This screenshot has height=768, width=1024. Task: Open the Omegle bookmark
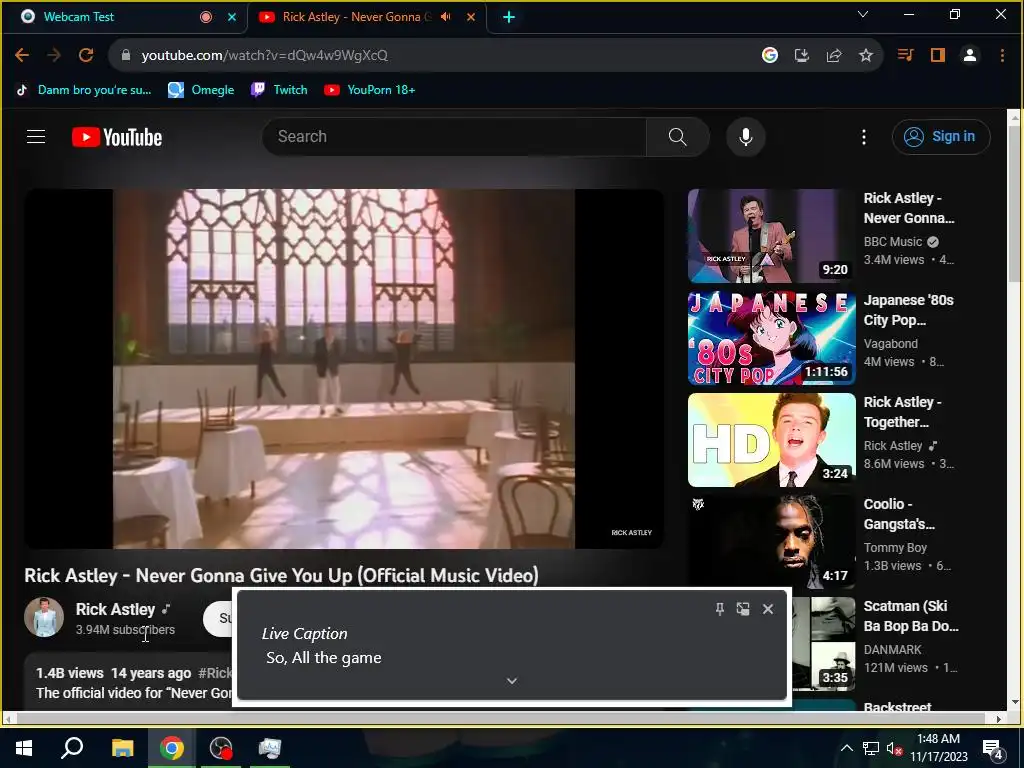click(x=201, y=90)
